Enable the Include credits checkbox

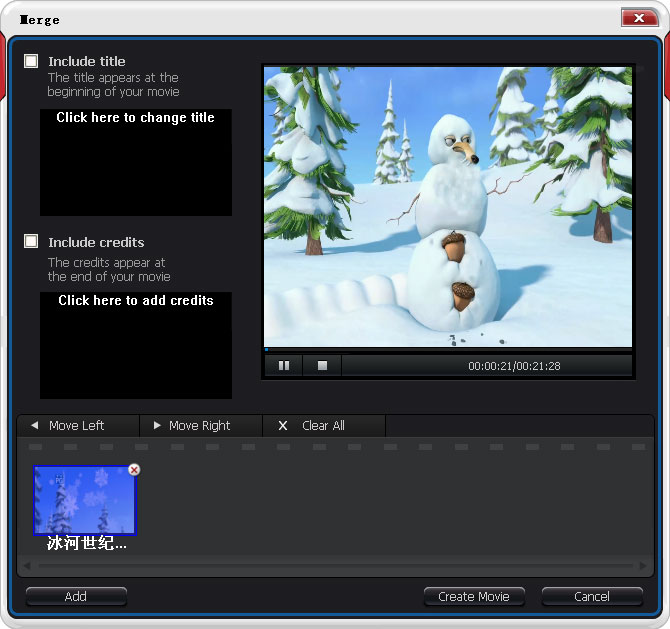pyautogui.click(x=31, y=241)
